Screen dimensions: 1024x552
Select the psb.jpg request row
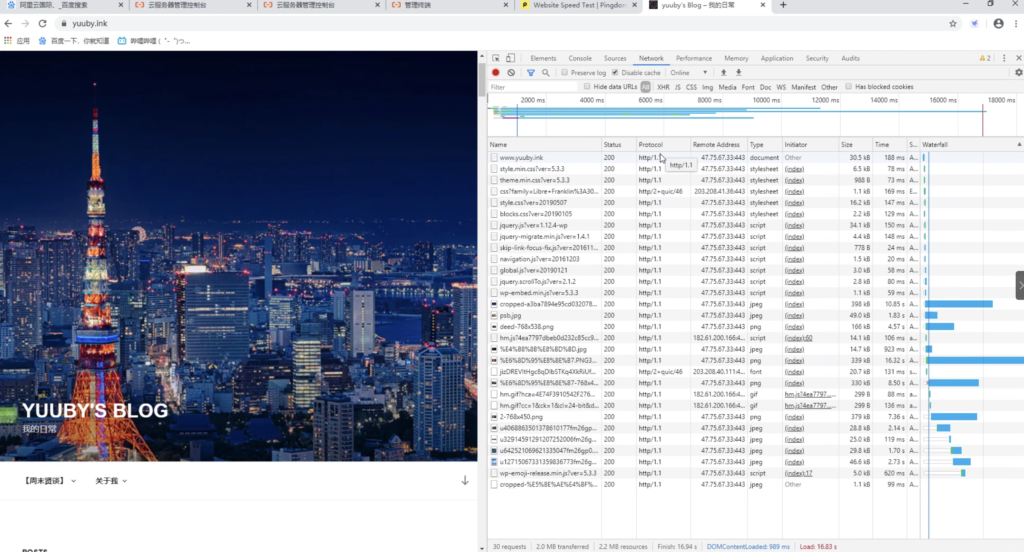point(754,316)
